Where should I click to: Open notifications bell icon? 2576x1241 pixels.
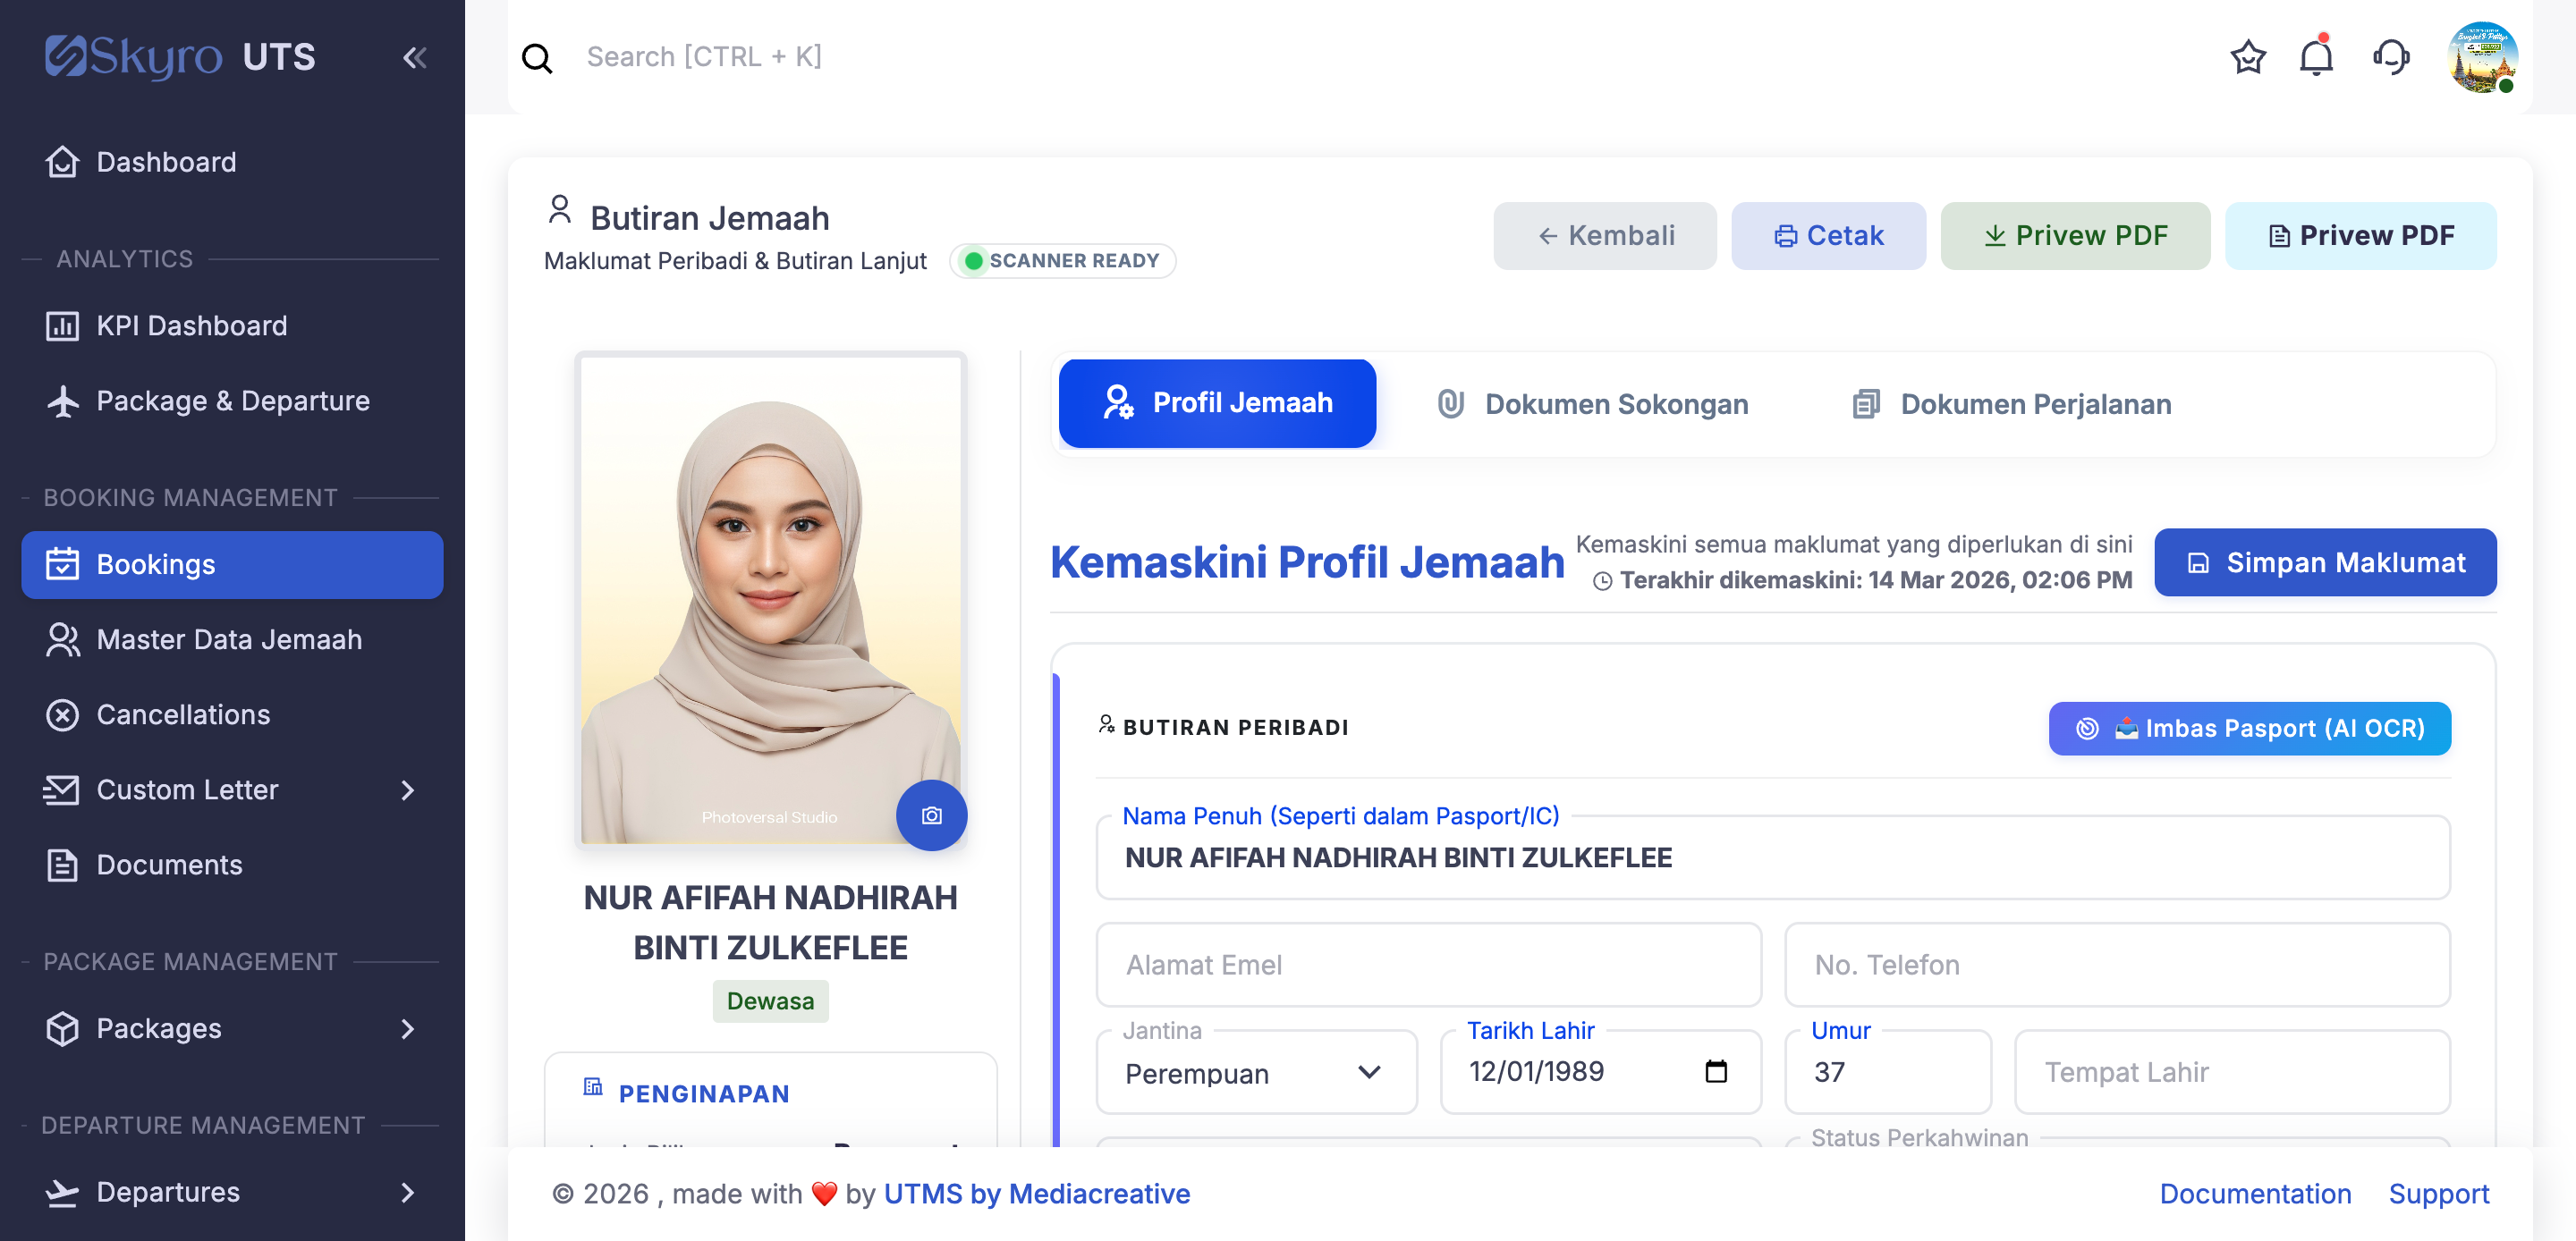coord(2316,56)
